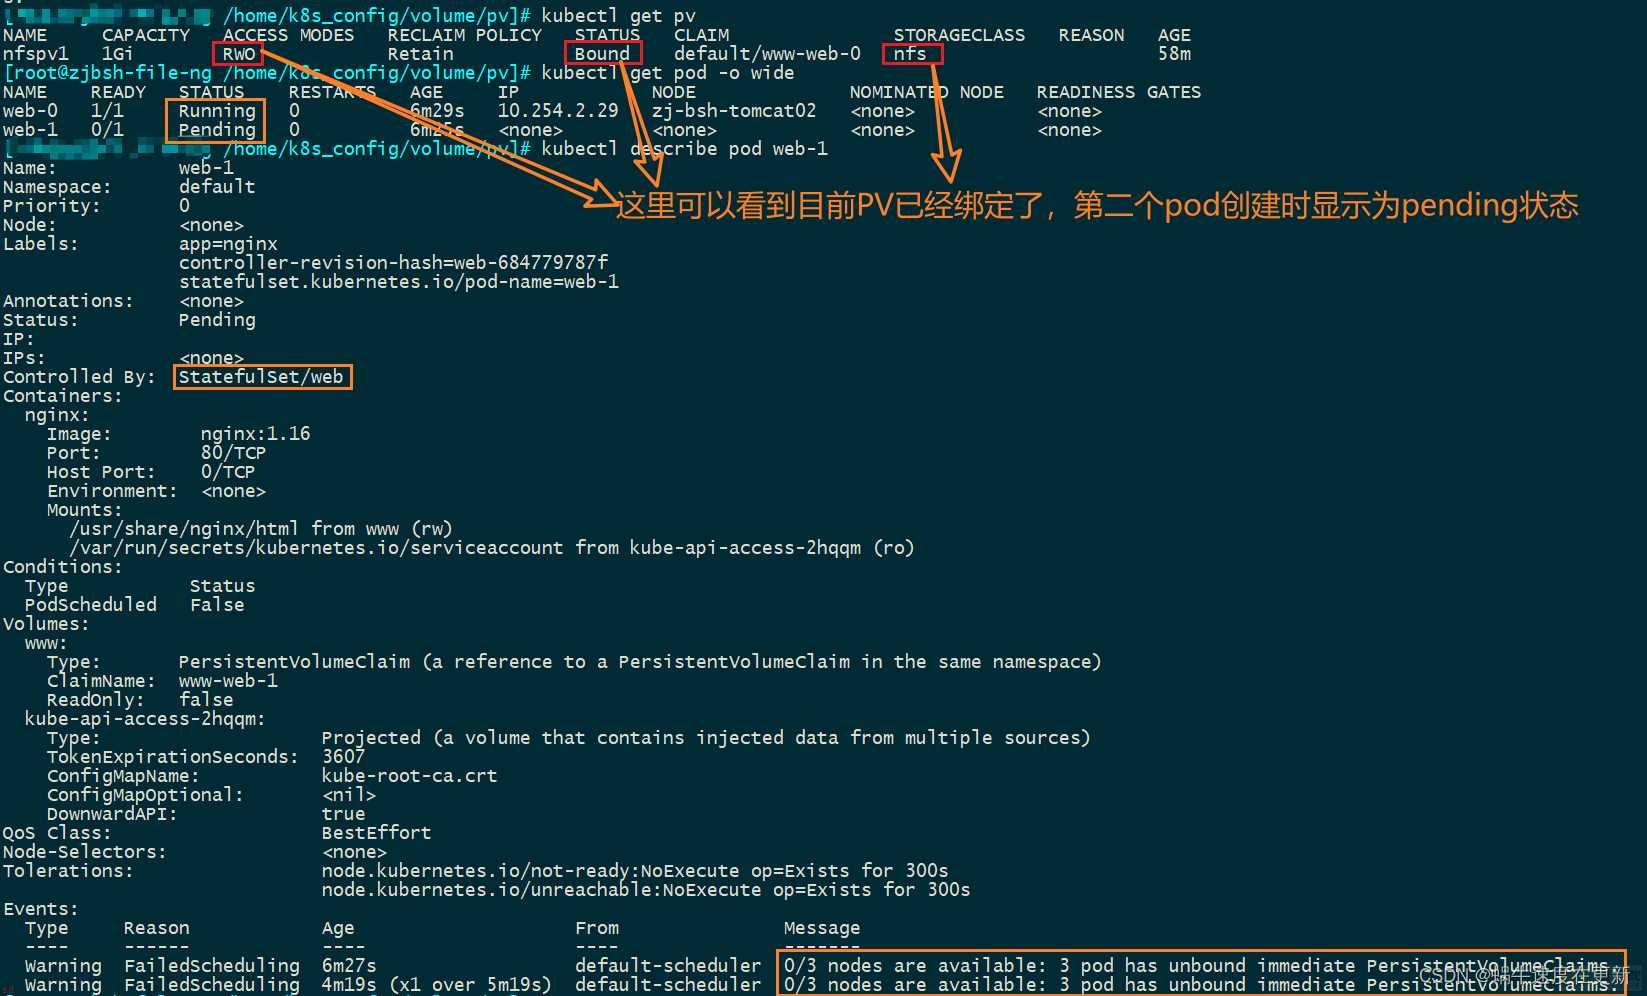Click host port value '0/TCP'
Image resolution: width=1647 pixels, height=996 pixels.
click(228, 472)
